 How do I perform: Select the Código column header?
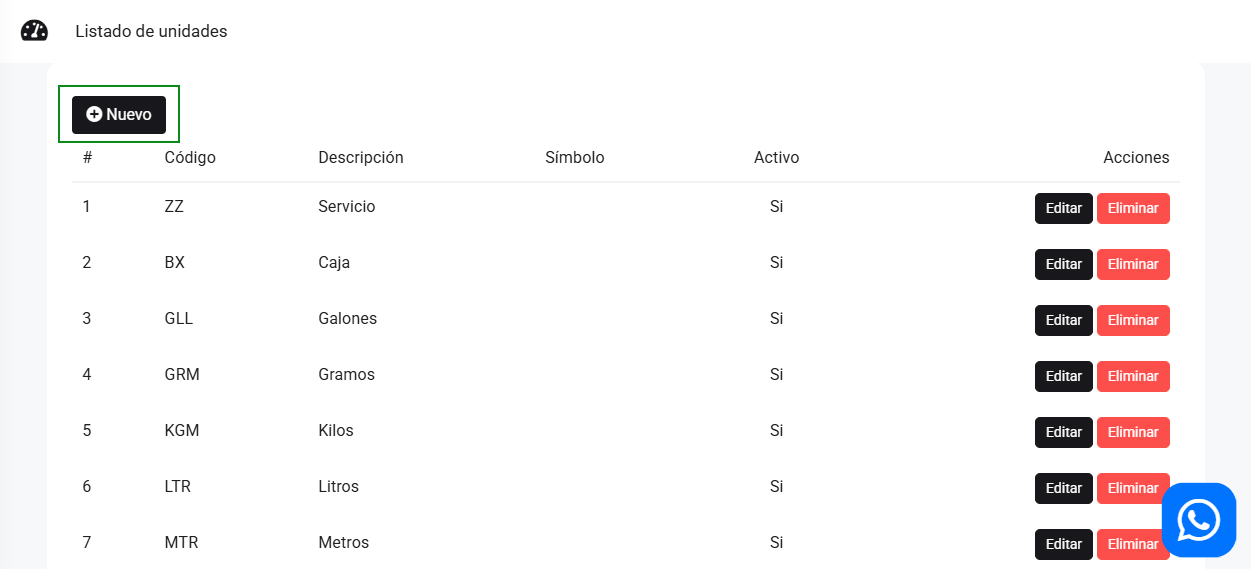click(190, 158)
